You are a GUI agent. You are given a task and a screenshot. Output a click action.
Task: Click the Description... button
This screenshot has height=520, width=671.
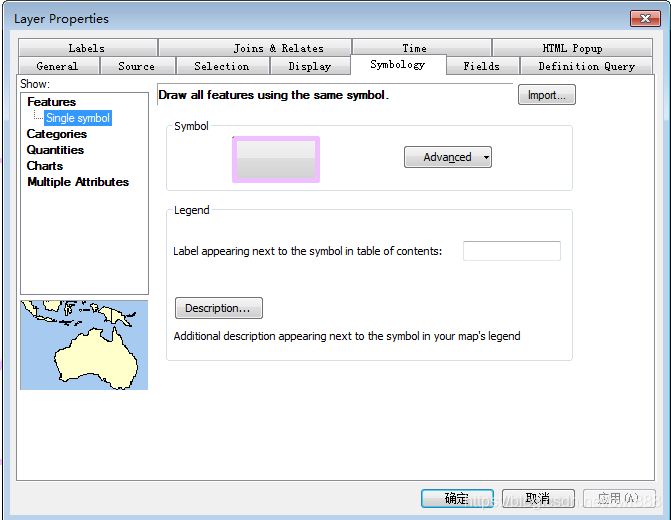219,308
